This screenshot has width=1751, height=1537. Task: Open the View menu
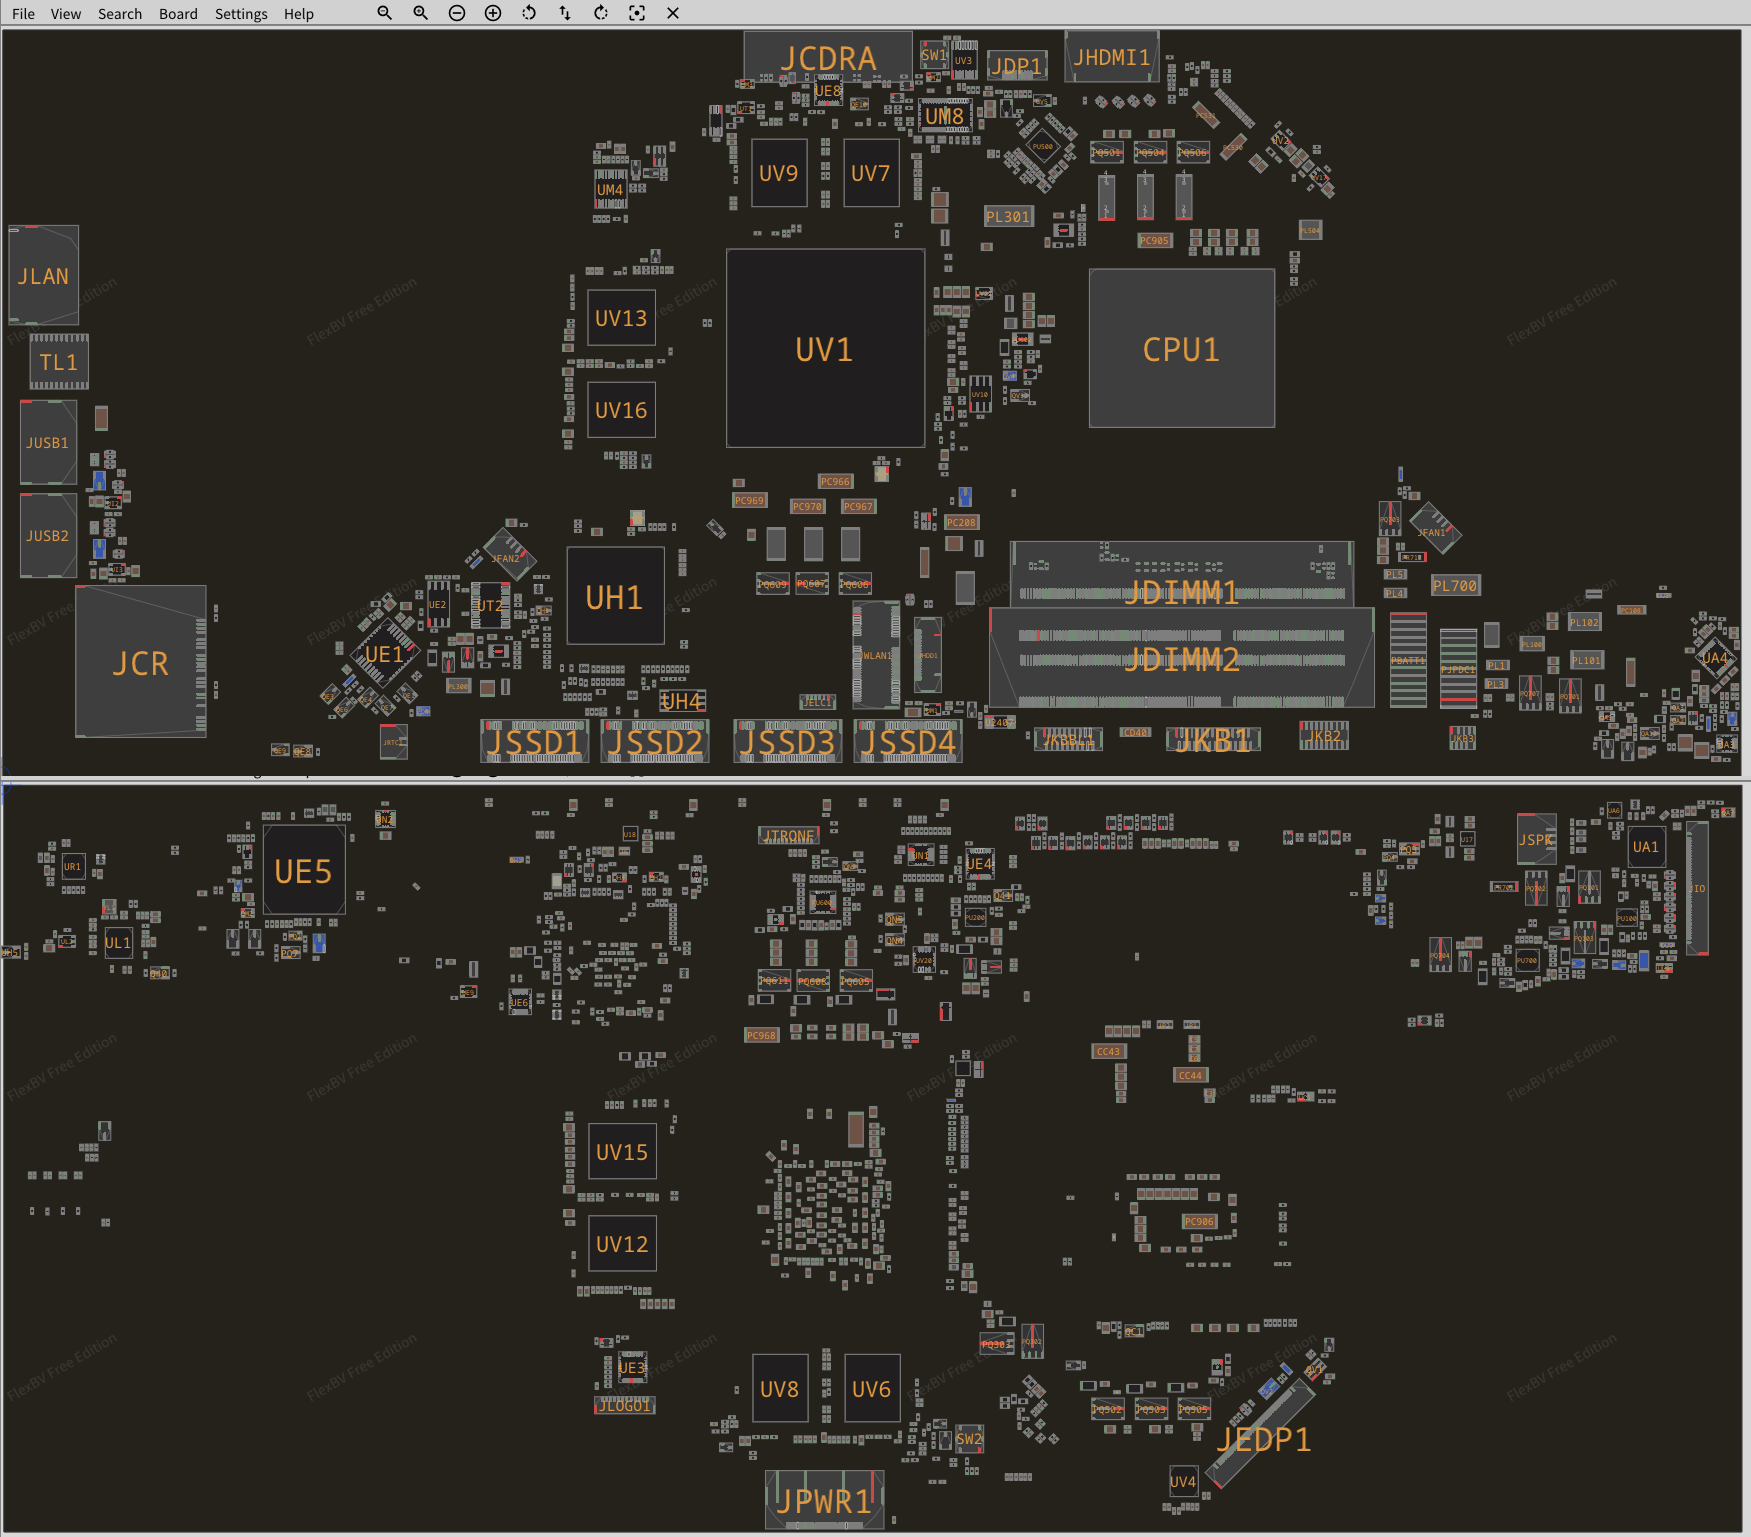[x=66, y=14]
